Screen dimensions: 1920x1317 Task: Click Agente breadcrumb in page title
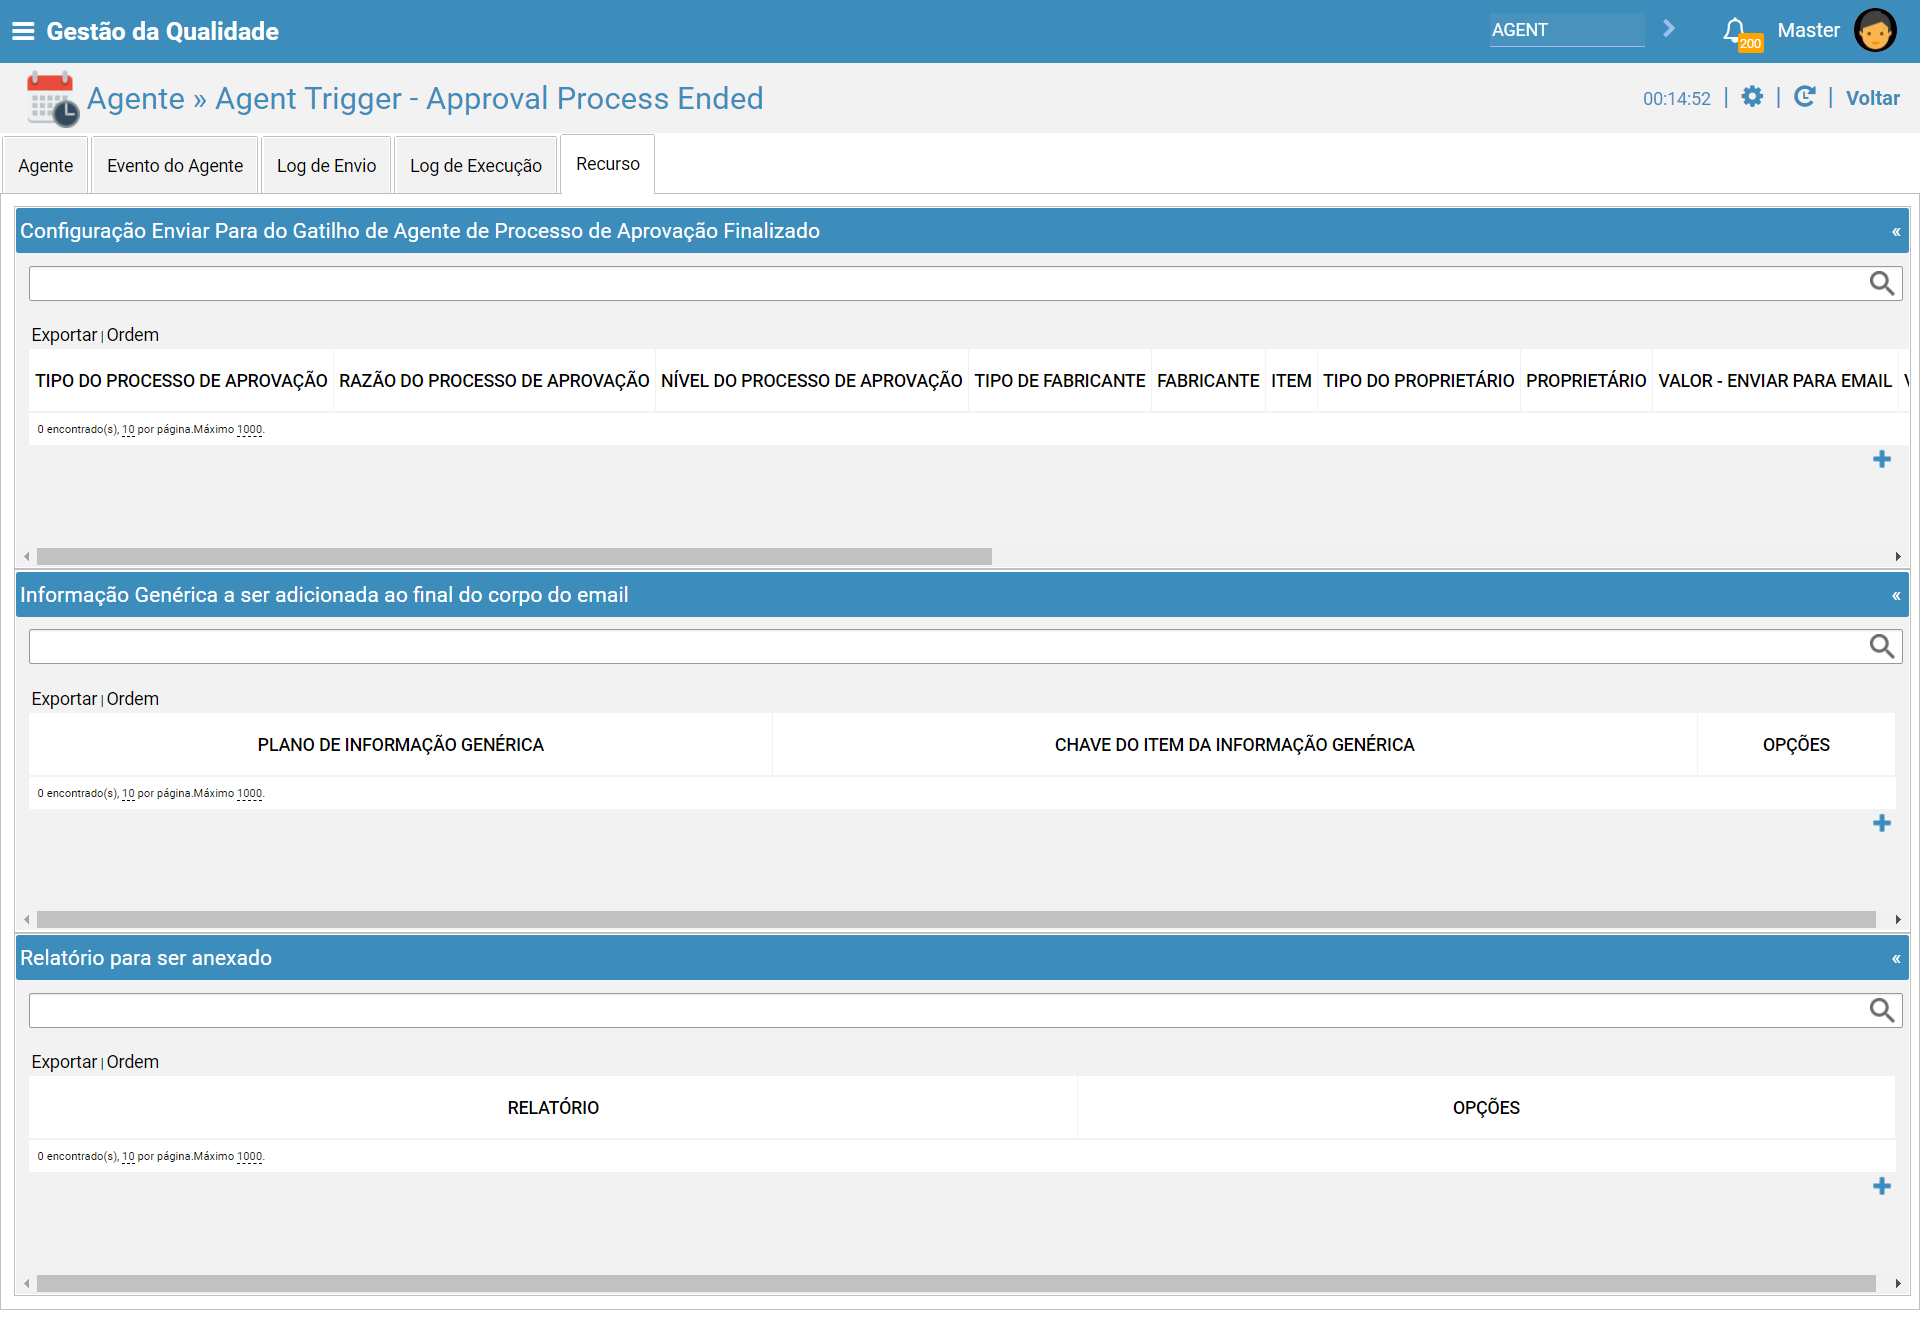point(136,98)
